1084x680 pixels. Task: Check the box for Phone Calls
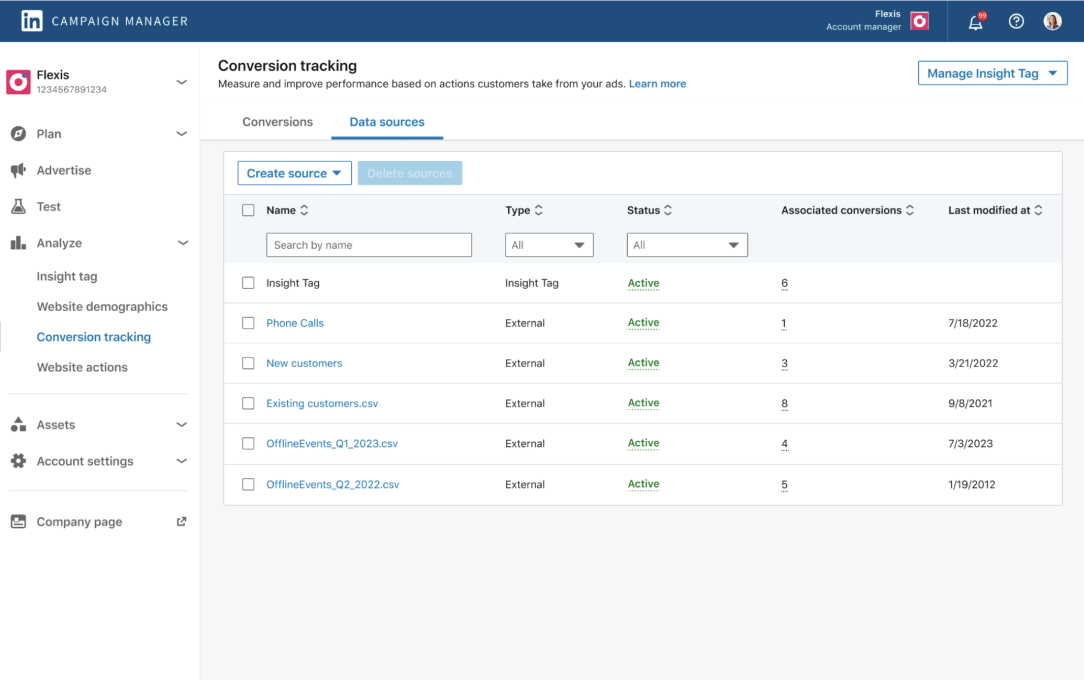tap(248, 322)
